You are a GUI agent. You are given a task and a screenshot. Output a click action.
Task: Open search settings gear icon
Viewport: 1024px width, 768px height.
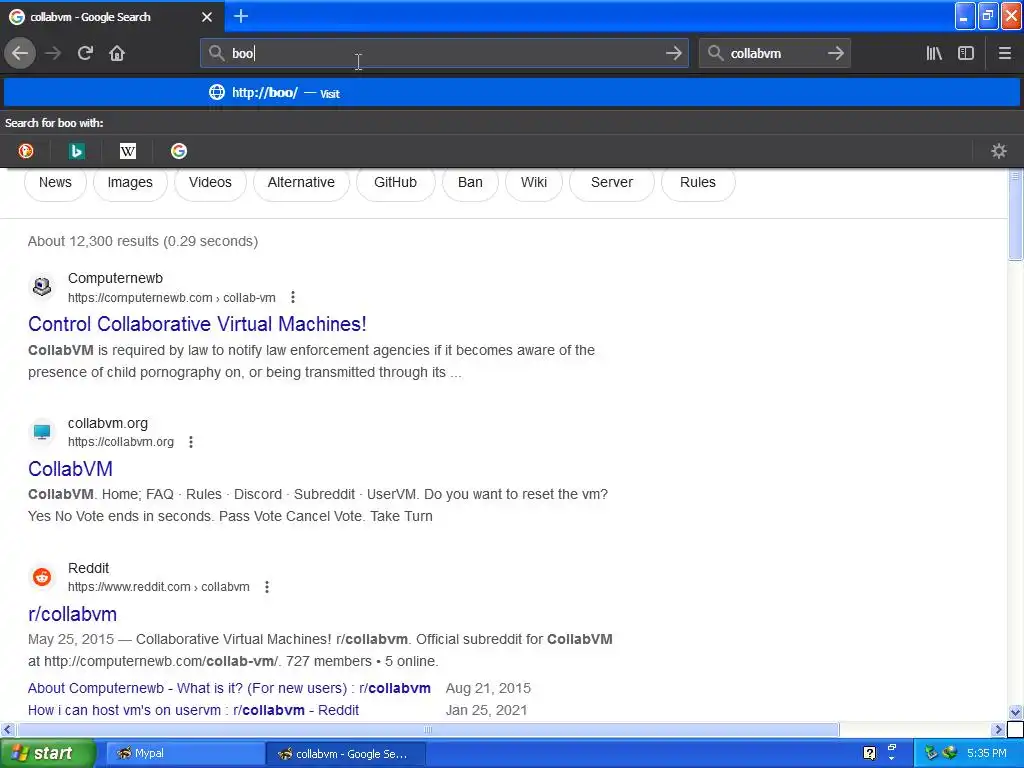point(999,152)
